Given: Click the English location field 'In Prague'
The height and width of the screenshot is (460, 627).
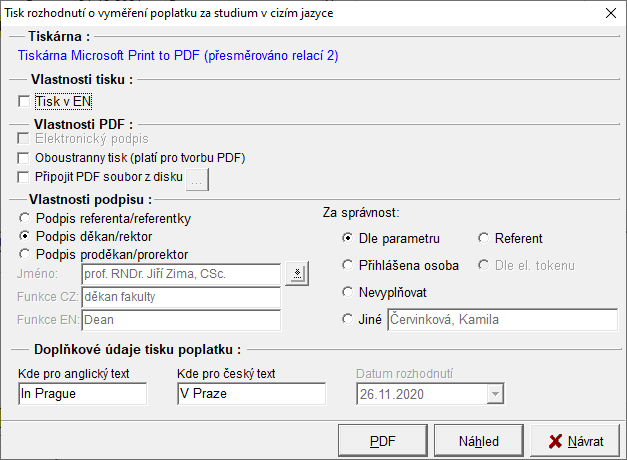Looking at the screenshot, I should 82,394.
